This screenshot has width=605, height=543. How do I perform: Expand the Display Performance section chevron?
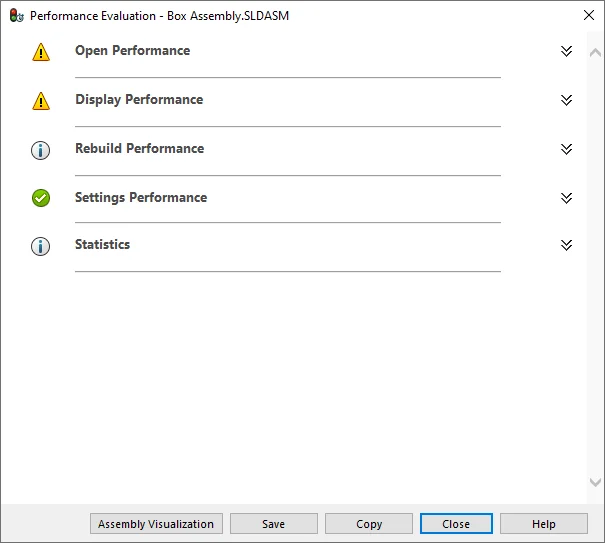(x=566, y=100)
